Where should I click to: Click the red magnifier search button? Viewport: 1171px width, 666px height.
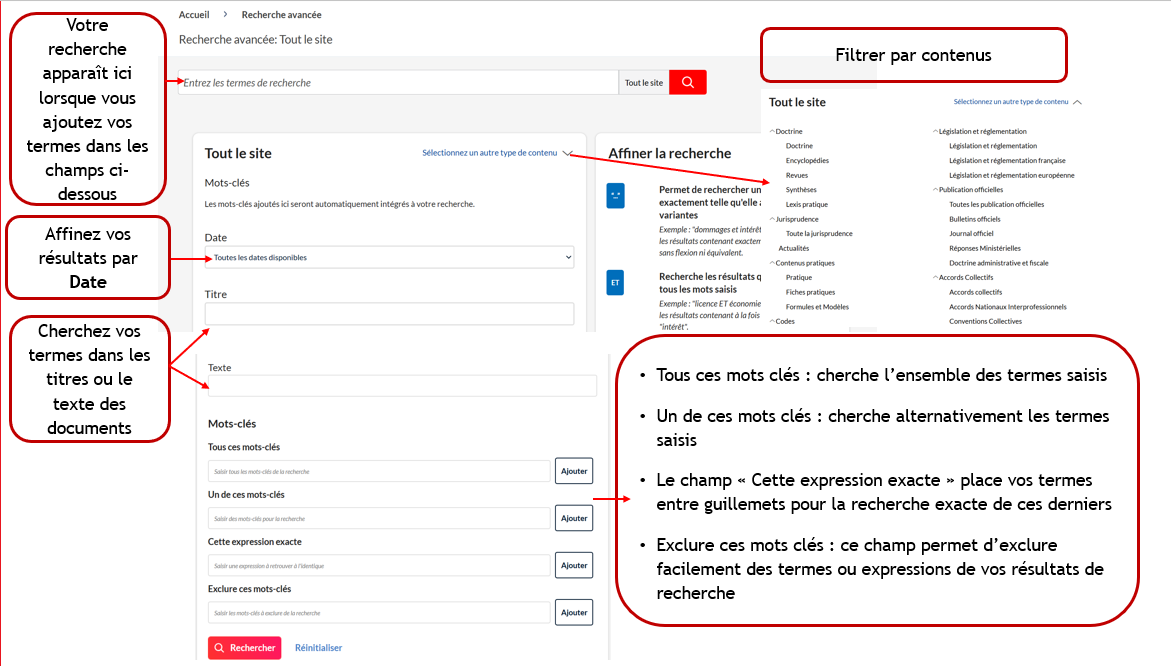tap(688, 83)
